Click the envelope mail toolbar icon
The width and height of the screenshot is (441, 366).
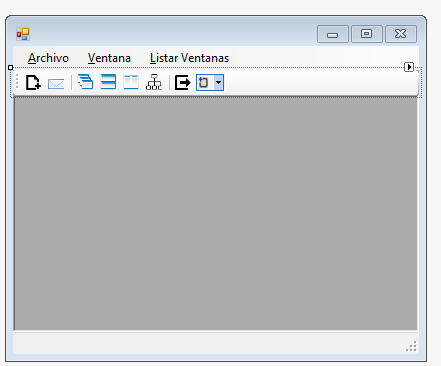[56, 83]
